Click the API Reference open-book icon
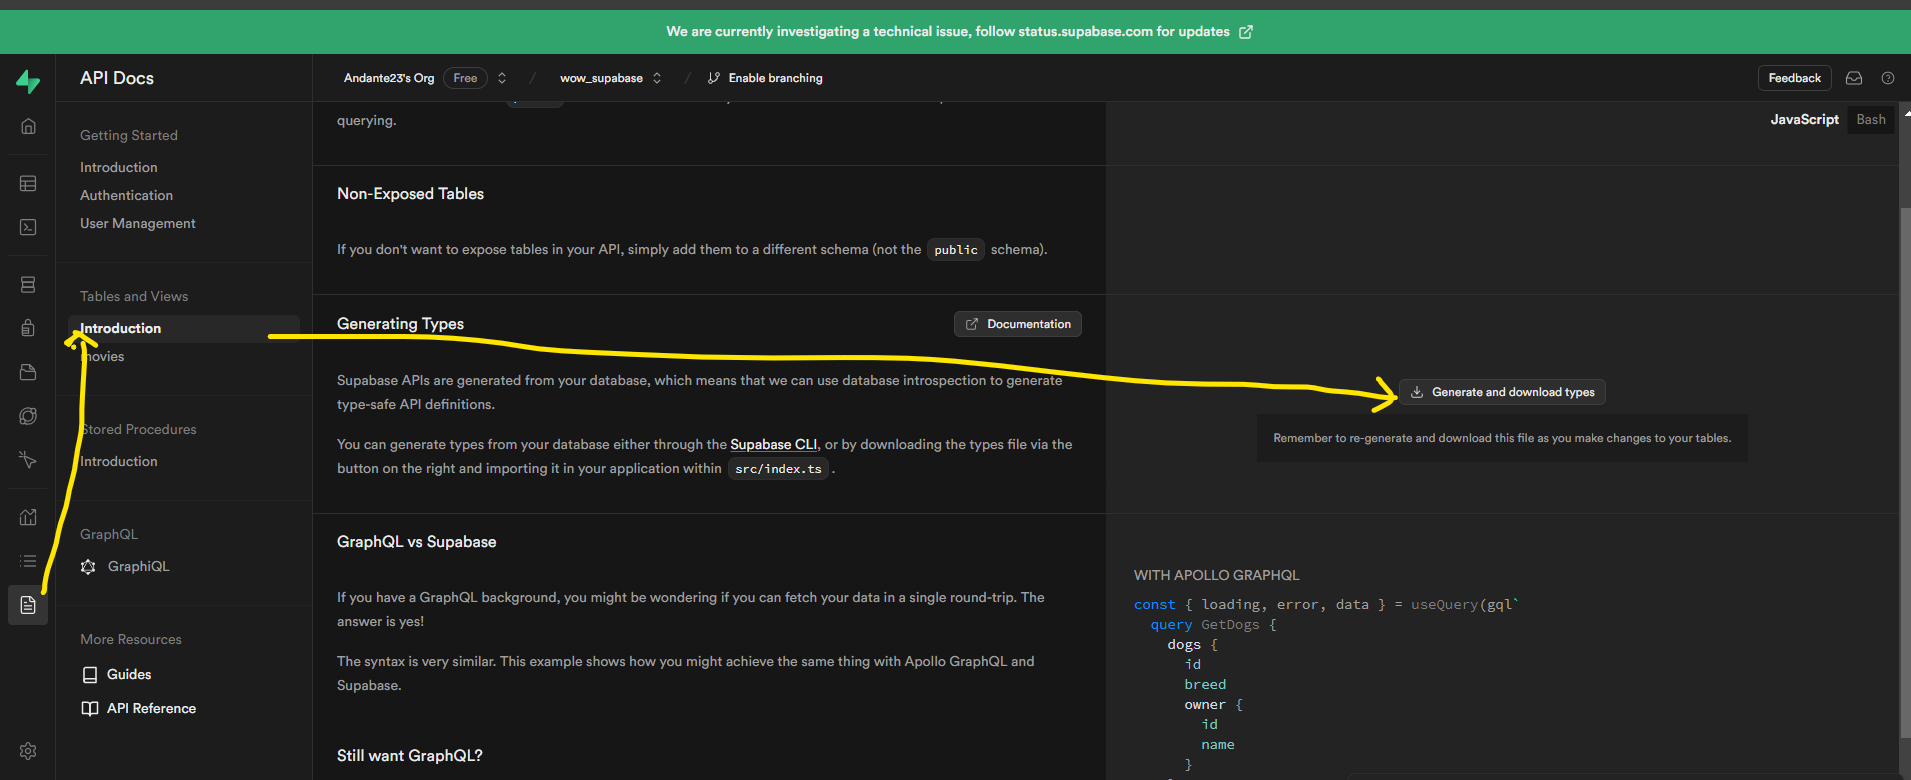Viewport: 1911px width, 780px height. (x=90, y=709)
